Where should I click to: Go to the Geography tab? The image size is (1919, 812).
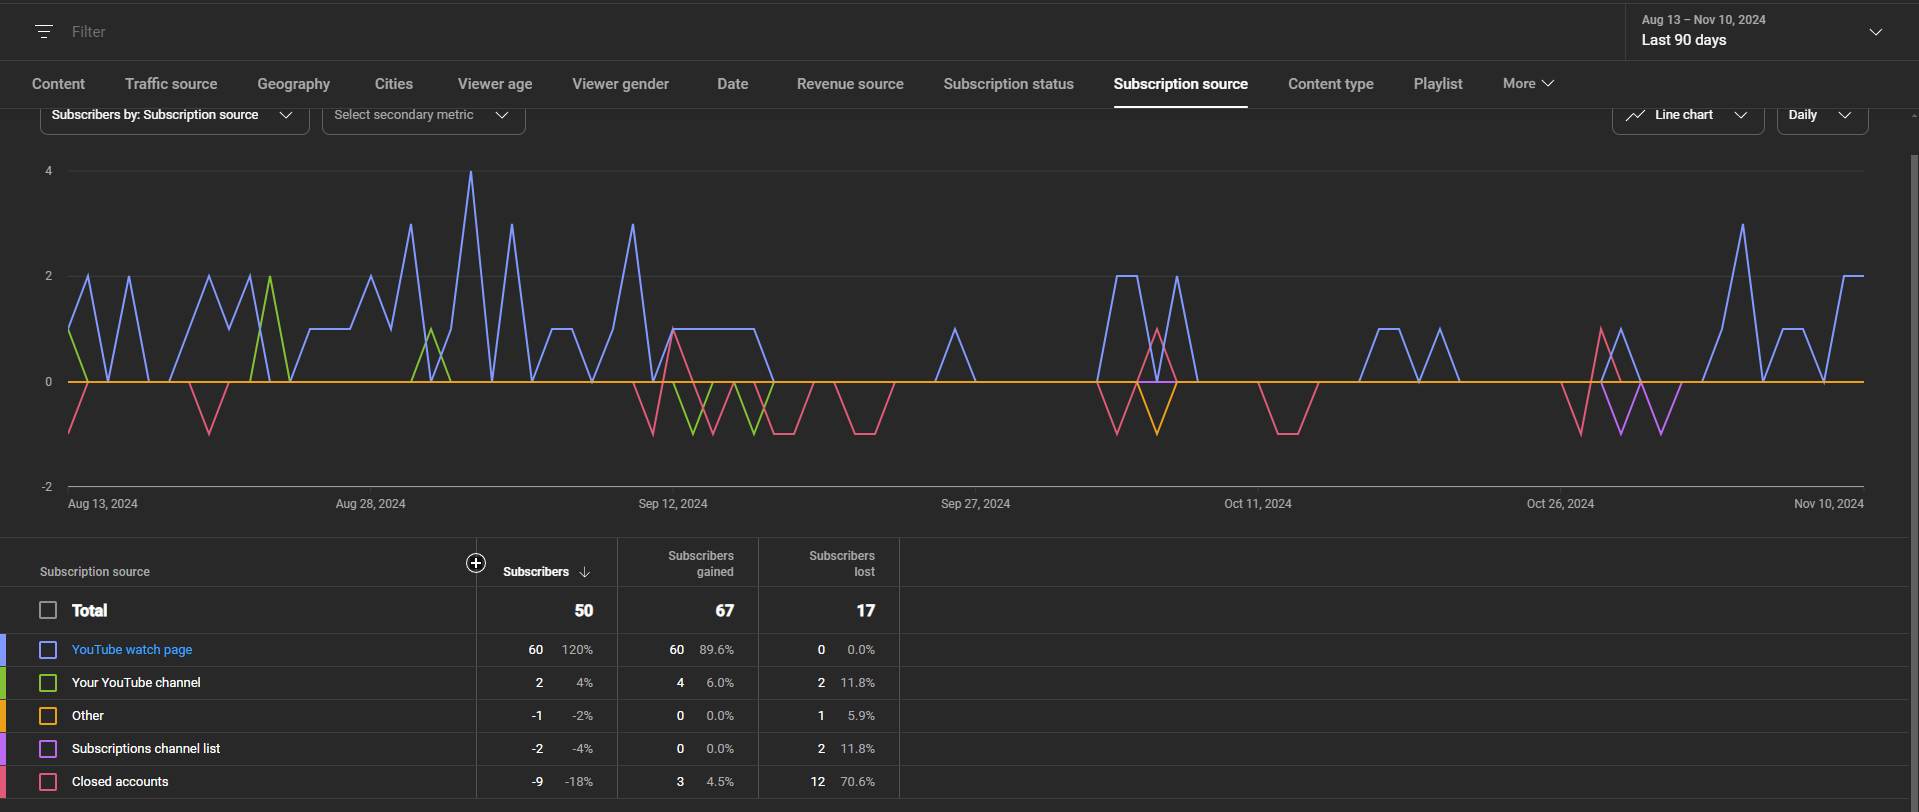[x=293, y=84]
